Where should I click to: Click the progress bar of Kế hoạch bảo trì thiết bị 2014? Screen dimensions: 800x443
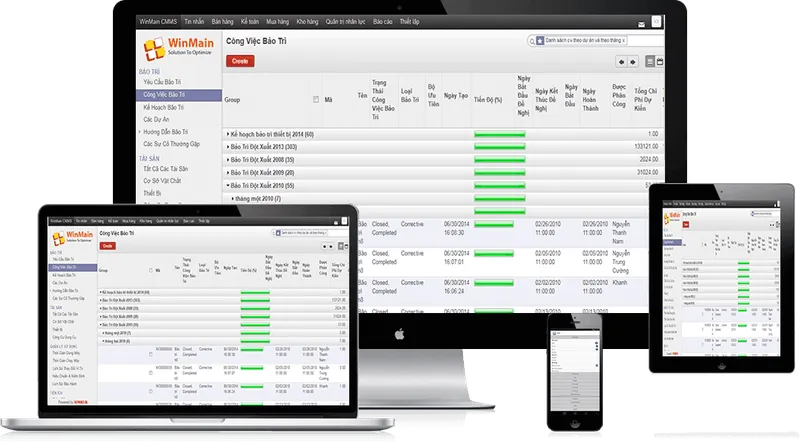tap(499, 134)
